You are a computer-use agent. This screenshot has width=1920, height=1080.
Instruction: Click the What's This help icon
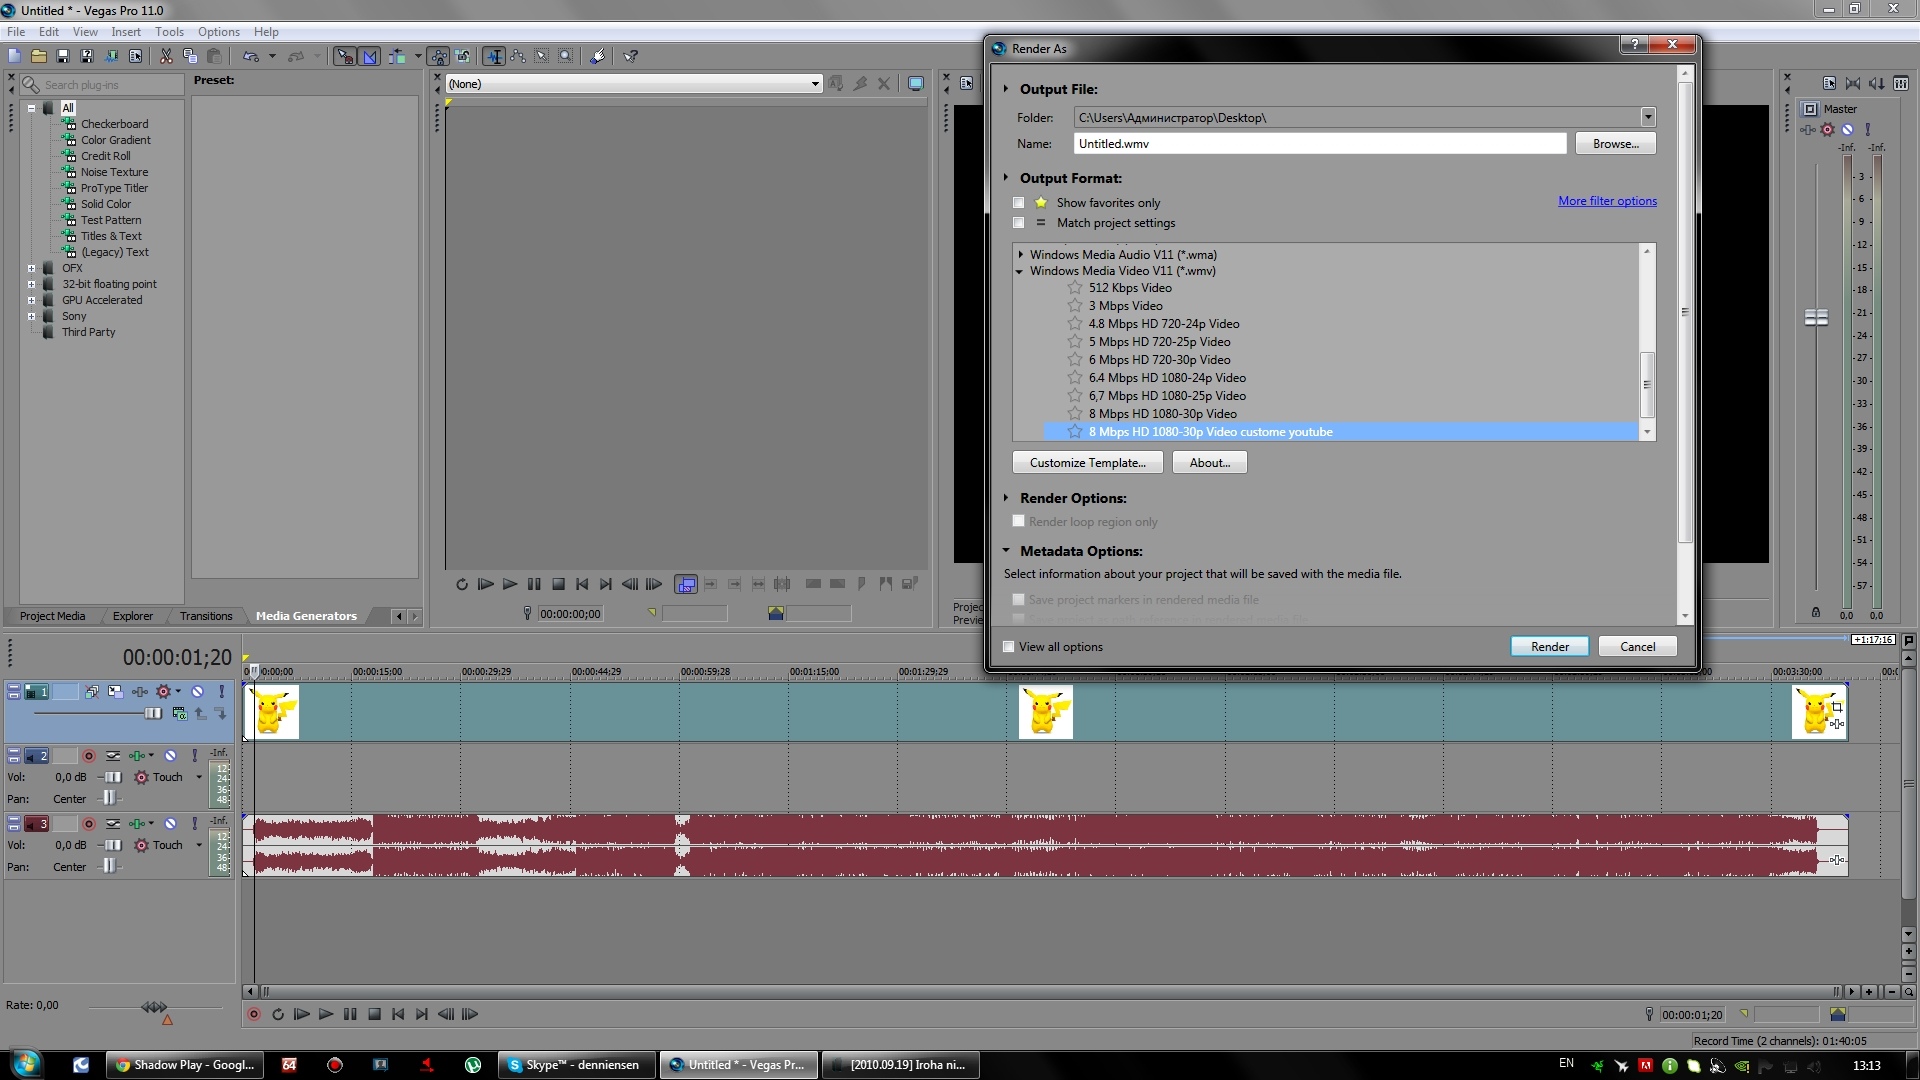(631, 57)
